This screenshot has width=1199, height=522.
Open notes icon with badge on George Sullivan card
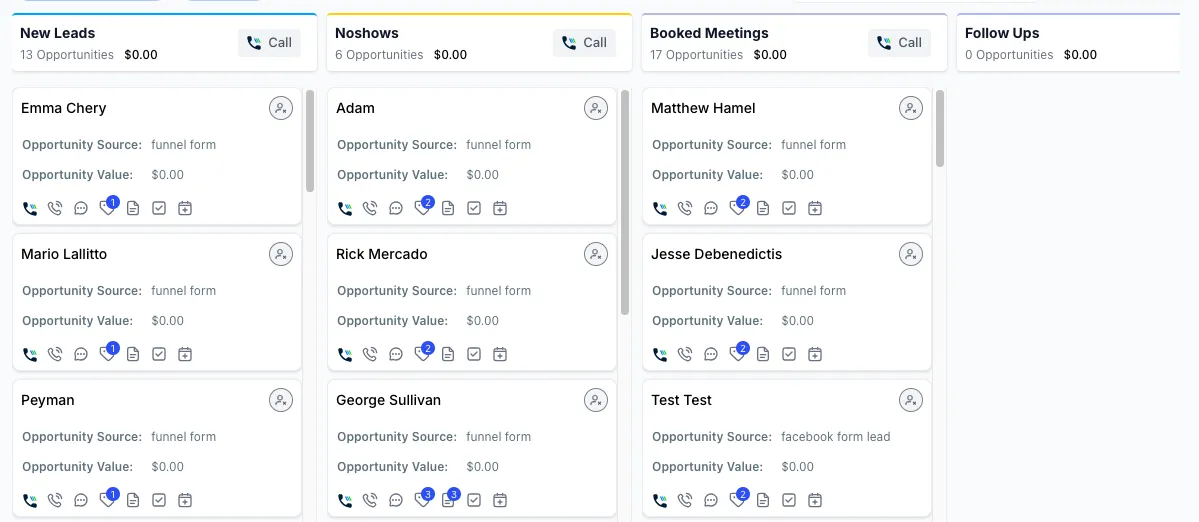pos(448,500)
